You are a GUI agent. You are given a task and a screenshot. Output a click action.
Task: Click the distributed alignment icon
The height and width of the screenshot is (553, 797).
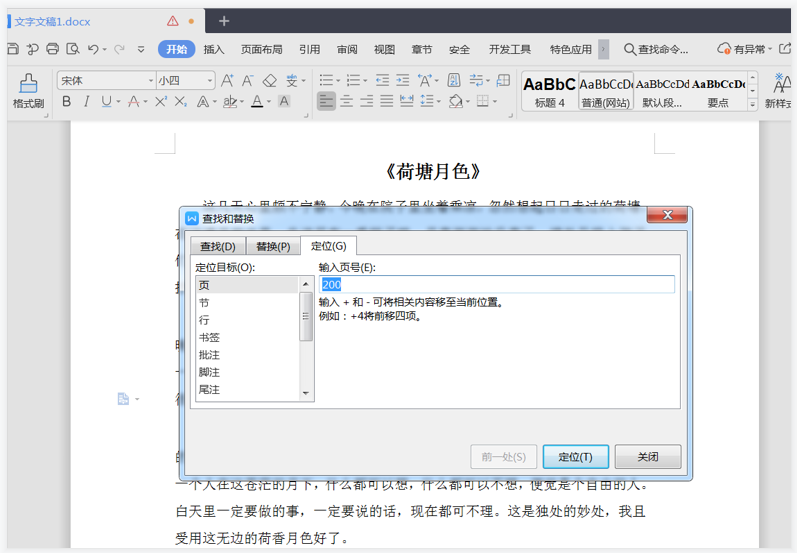[407, 101]
